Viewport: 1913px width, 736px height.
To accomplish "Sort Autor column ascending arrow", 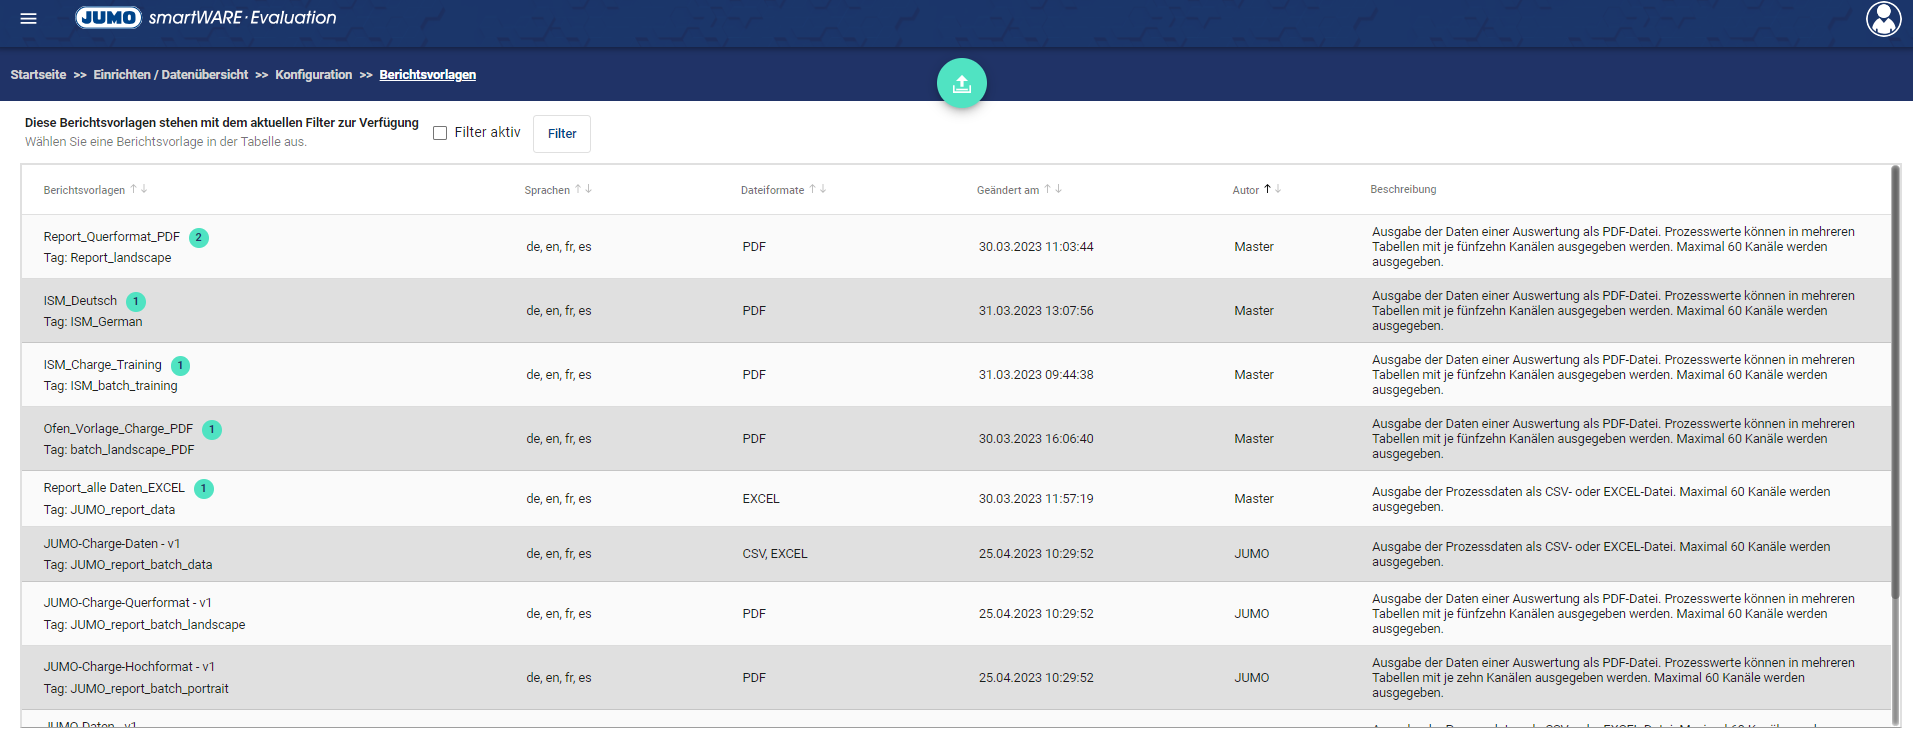I will [x=1267, y=189].
